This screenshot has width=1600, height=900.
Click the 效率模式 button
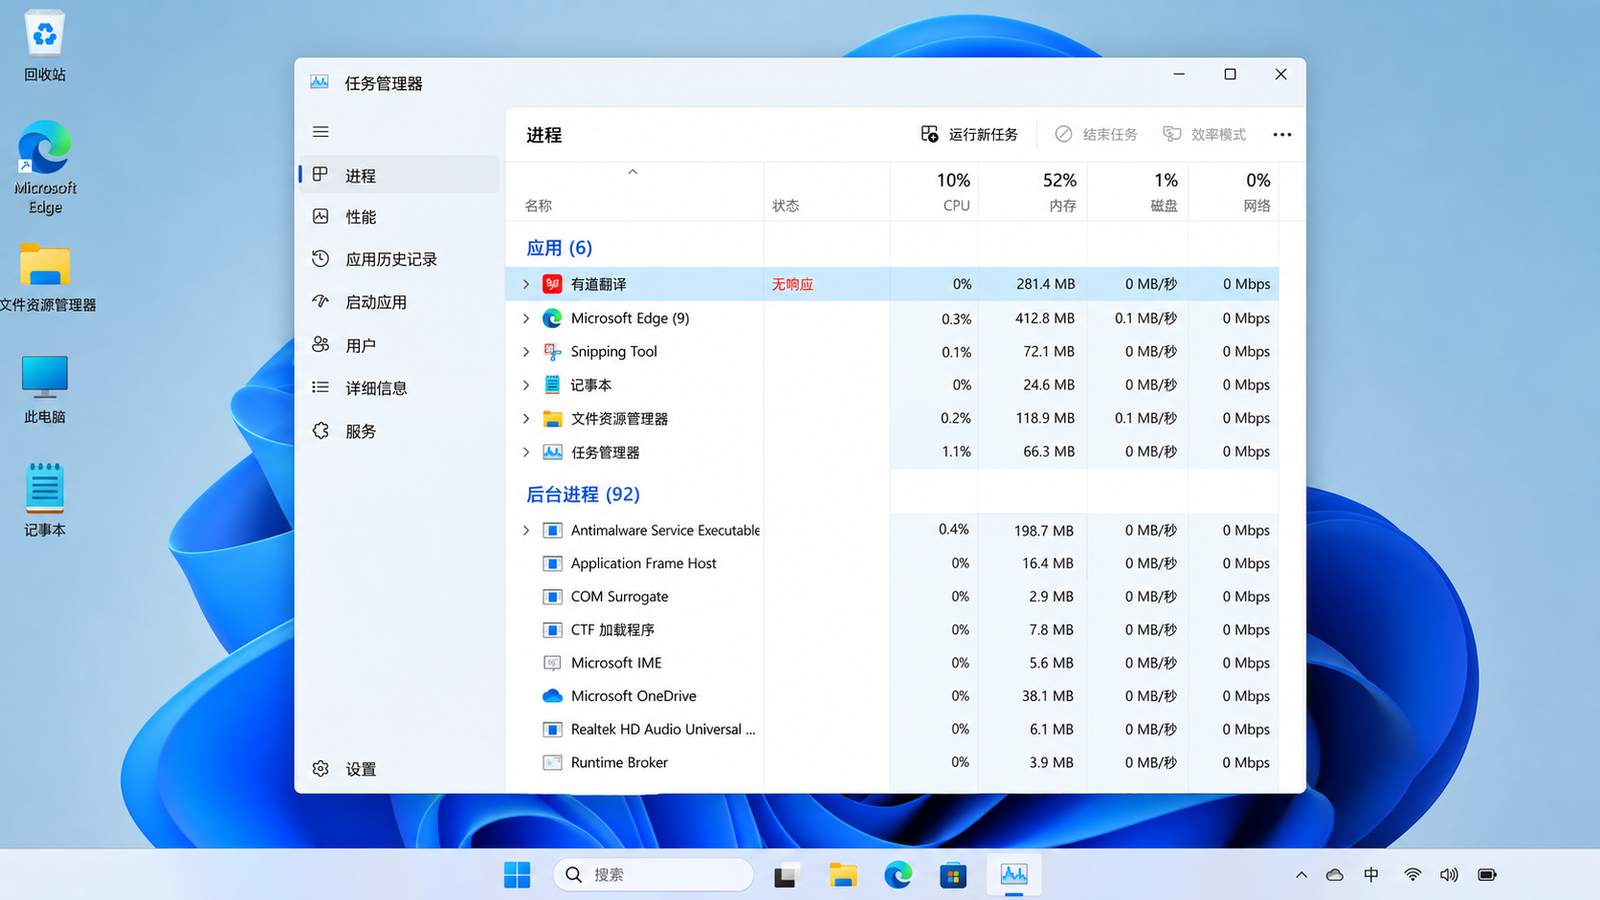[x=1204, y=134]
